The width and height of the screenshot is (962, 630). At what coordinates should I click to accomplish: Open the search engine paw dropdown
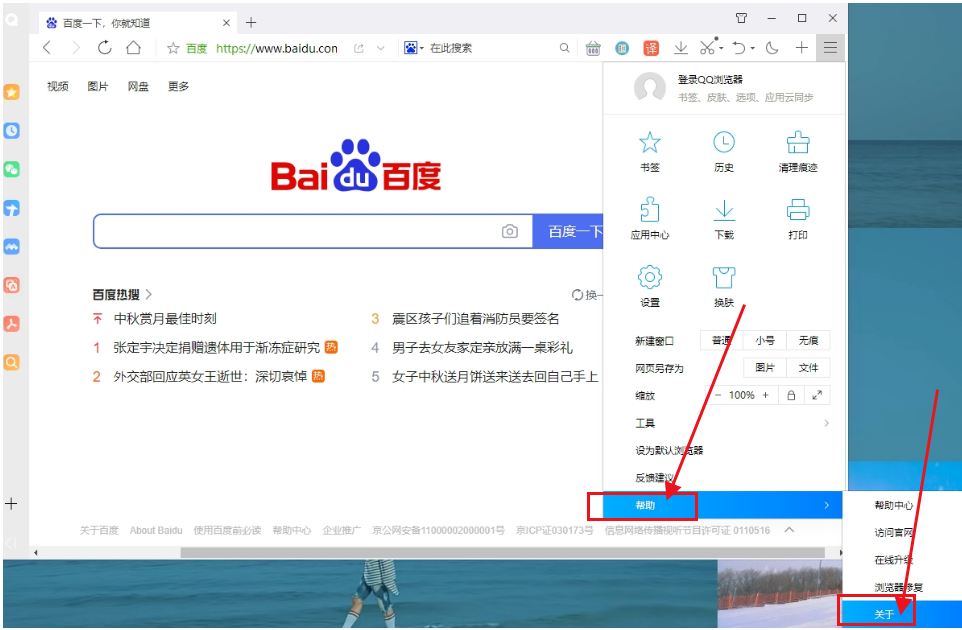coord(414,48)
